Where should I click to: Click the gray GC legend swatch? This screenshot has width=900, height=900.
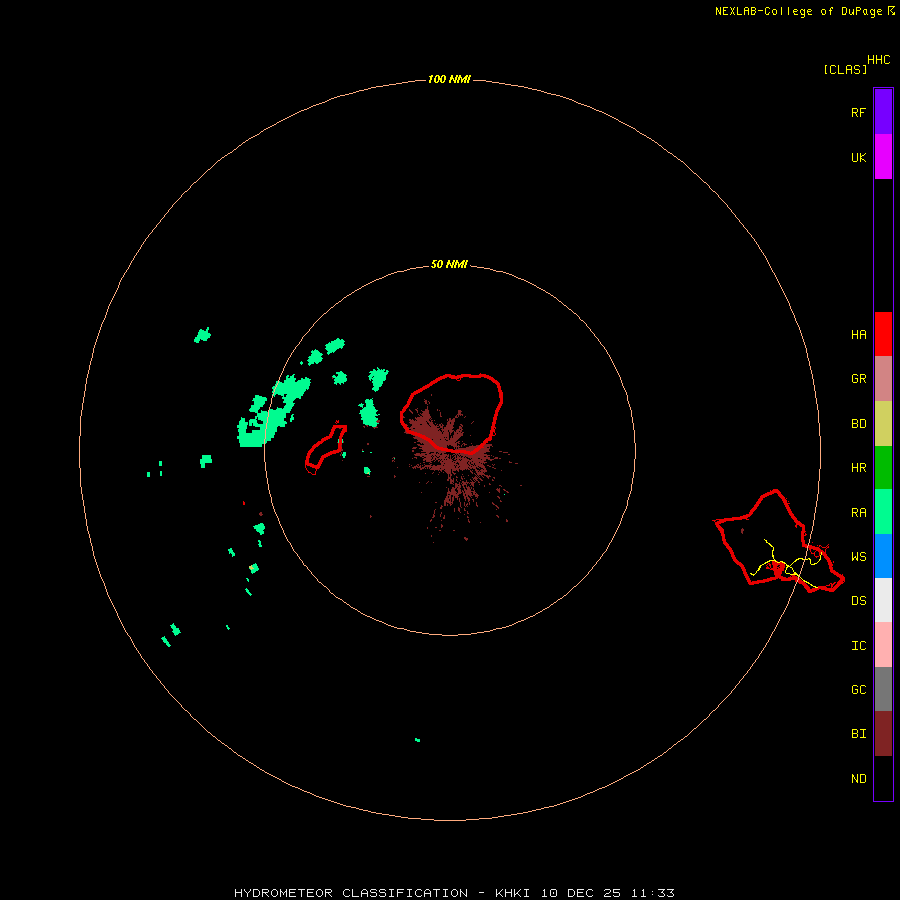pos(883,689)
